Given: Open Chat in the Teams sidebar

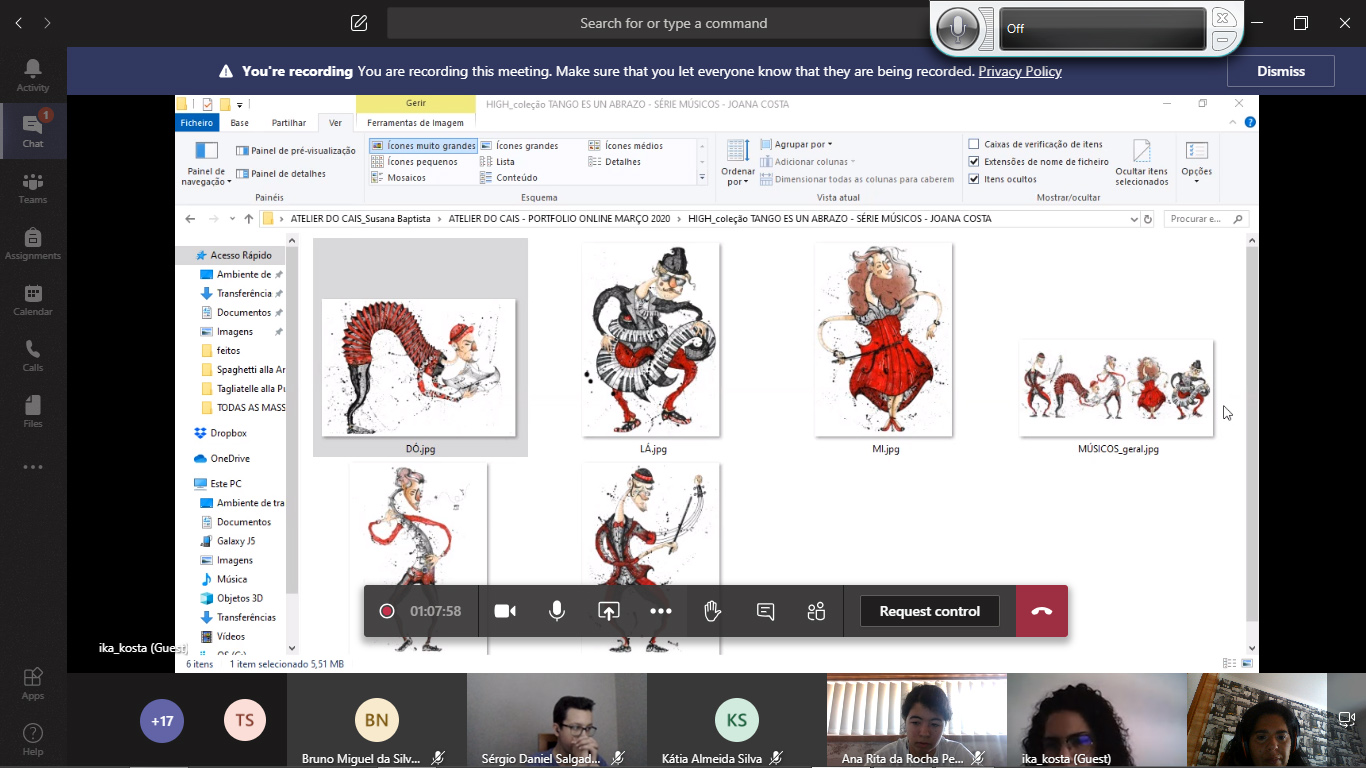Looking at the screenshot, I should pyautogui.click(x=33, y=131).
